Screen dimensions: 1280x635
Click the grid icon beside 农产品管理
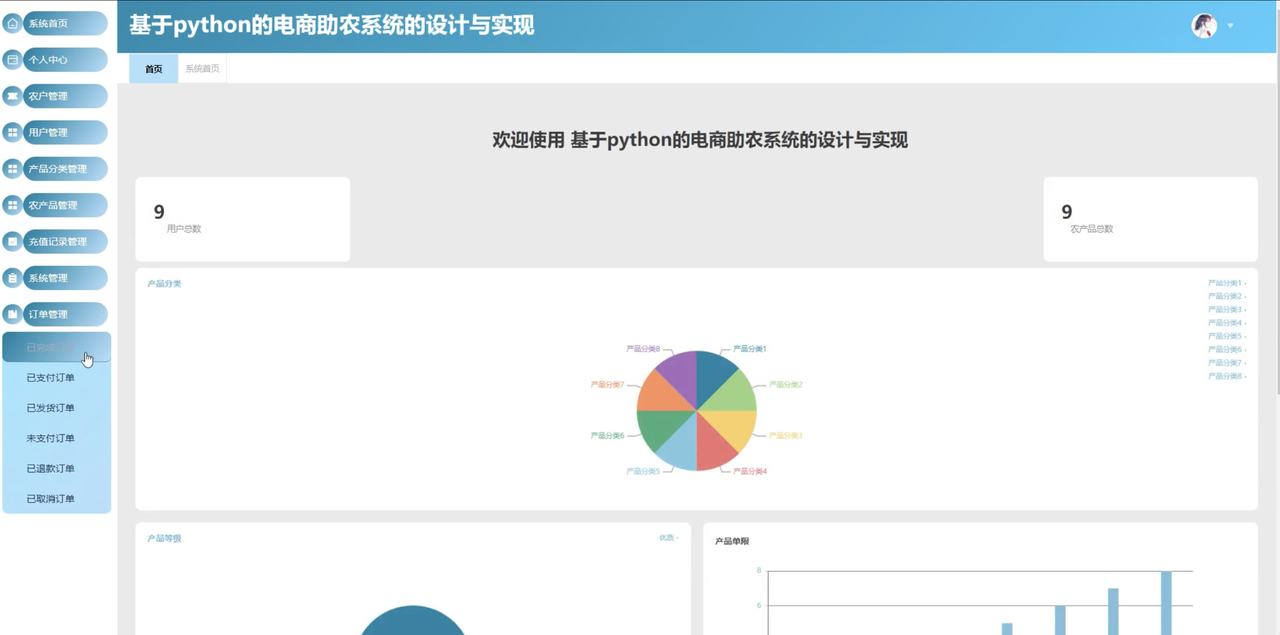(13, 205)
